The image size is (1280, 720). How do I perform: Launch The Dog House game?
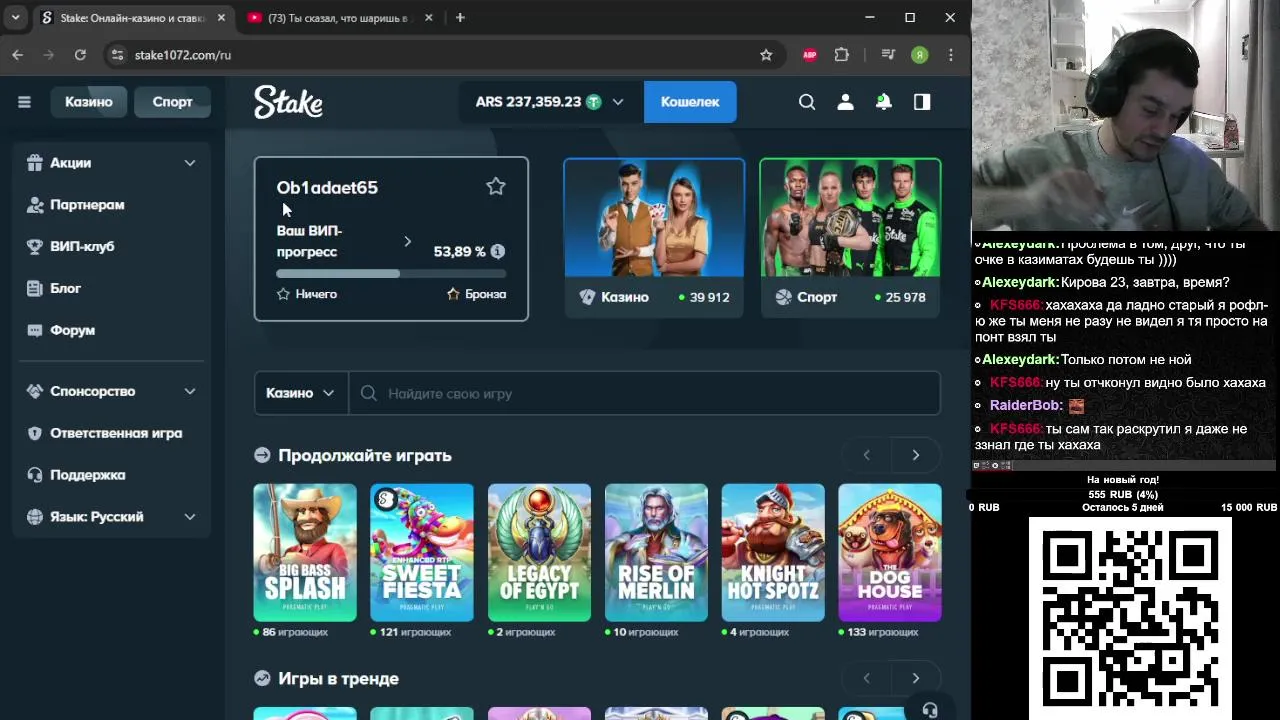pos(890,553)
